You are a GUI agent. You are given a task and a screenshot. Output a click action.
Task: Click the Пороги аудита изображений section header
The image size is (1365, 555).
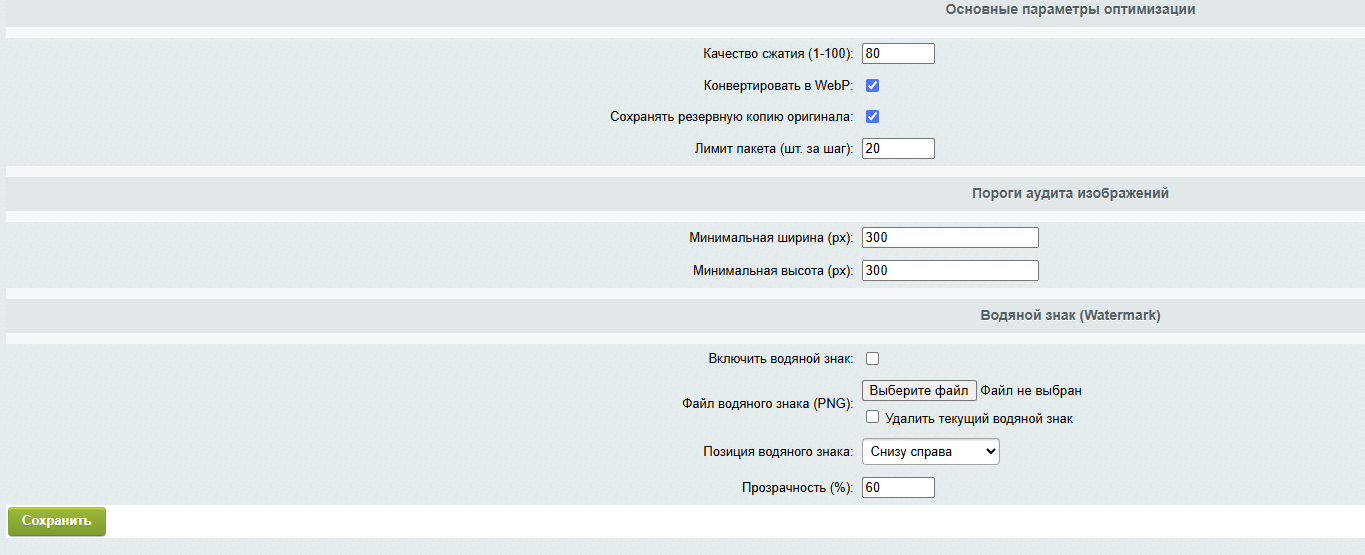tap(1070, 194)
